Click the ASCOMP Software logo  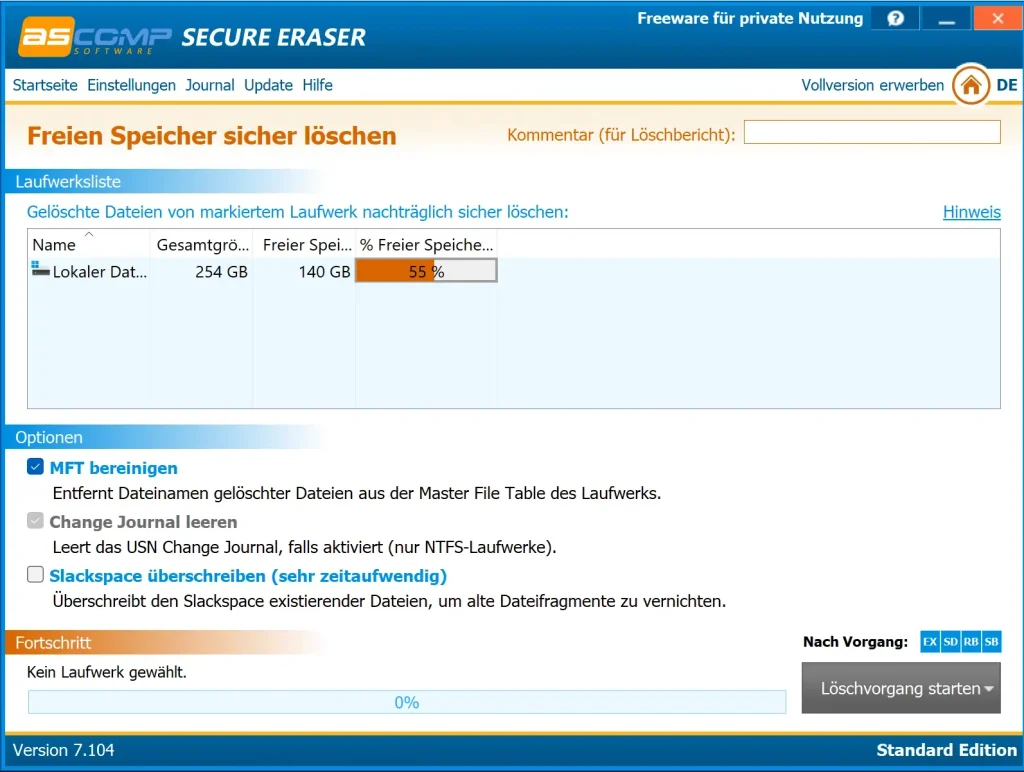[x=95, y=37]
